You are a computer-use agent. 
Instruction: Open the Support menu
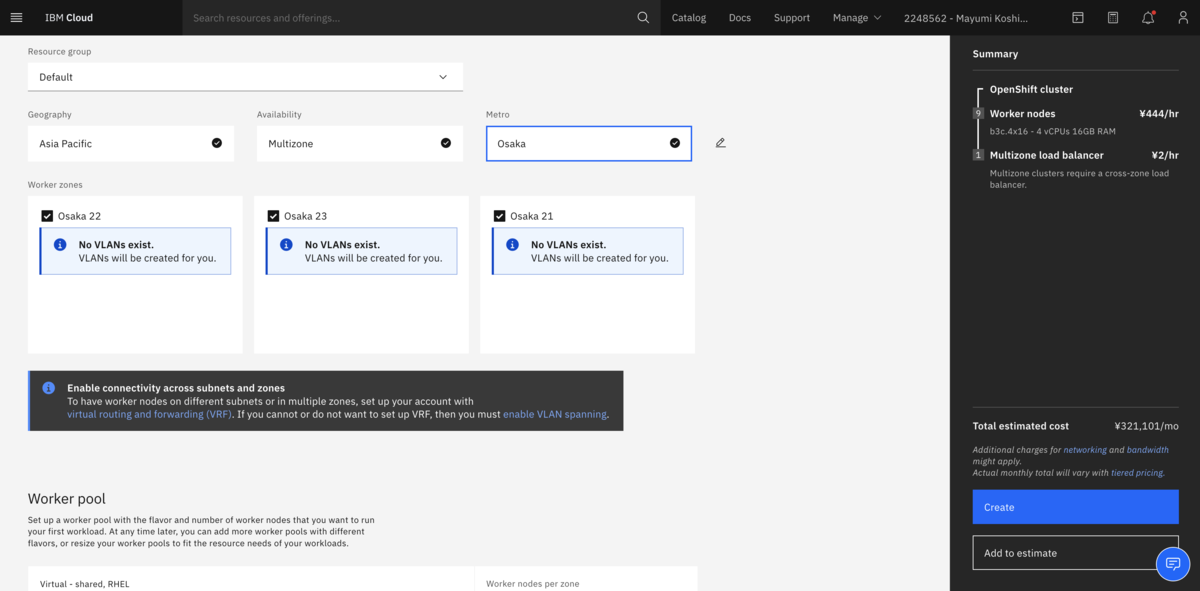791,17
